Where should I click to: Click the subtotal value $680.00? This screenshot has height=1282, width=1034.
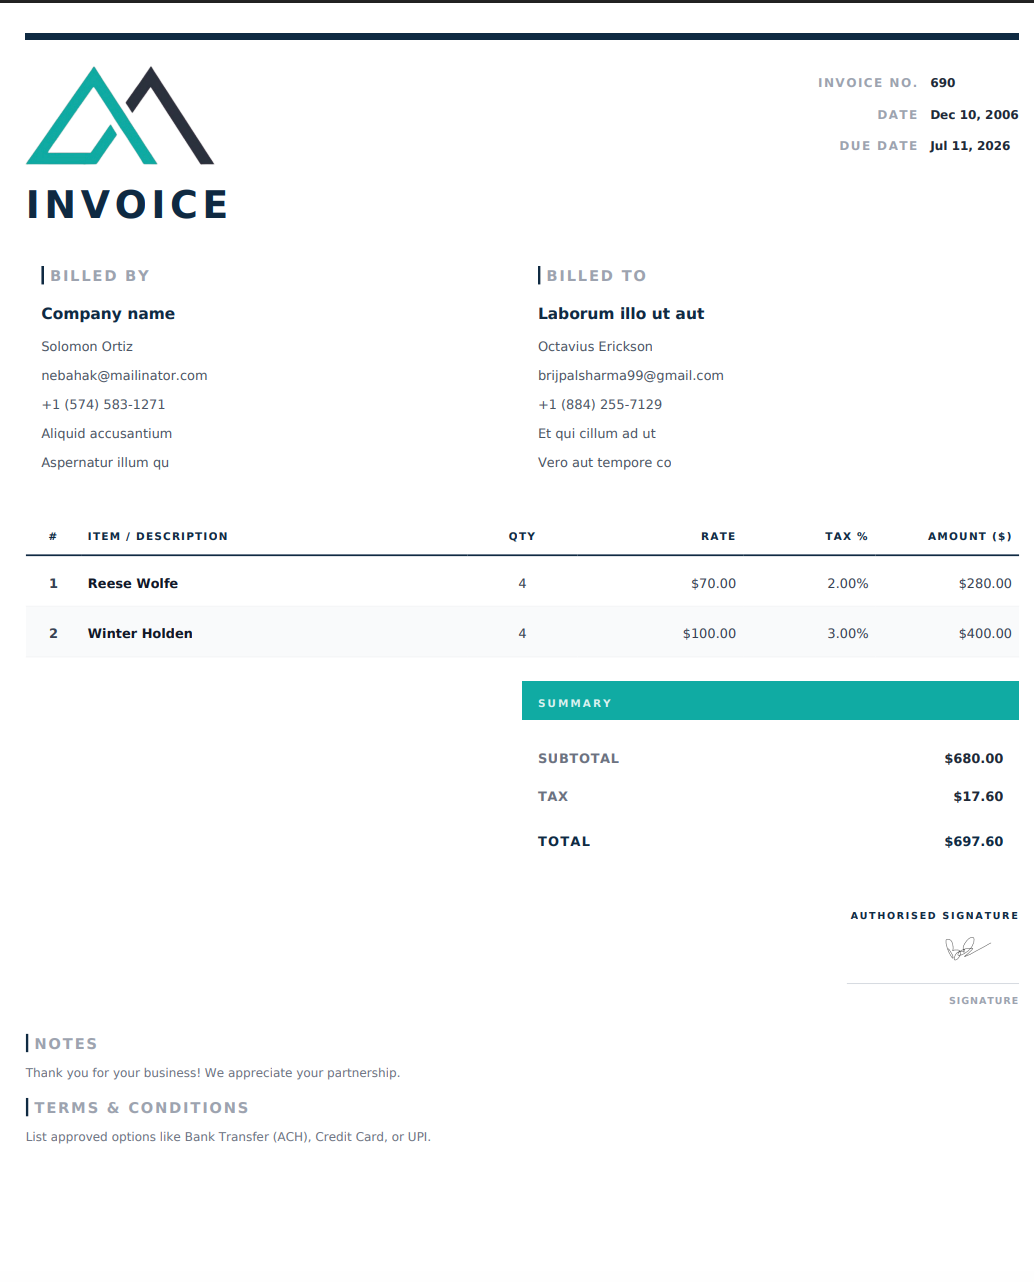[974, 759]
